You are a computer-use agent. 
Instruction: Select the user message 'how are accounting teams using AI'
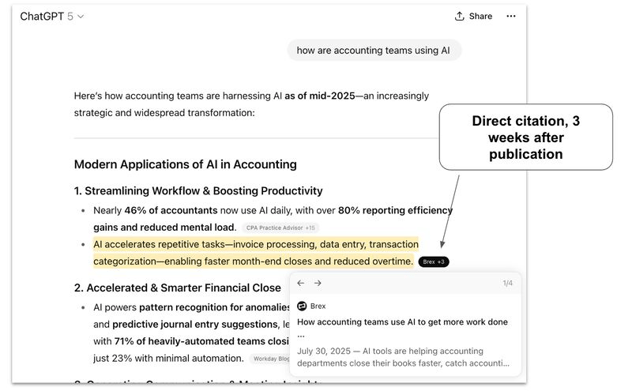pos(373,50)
